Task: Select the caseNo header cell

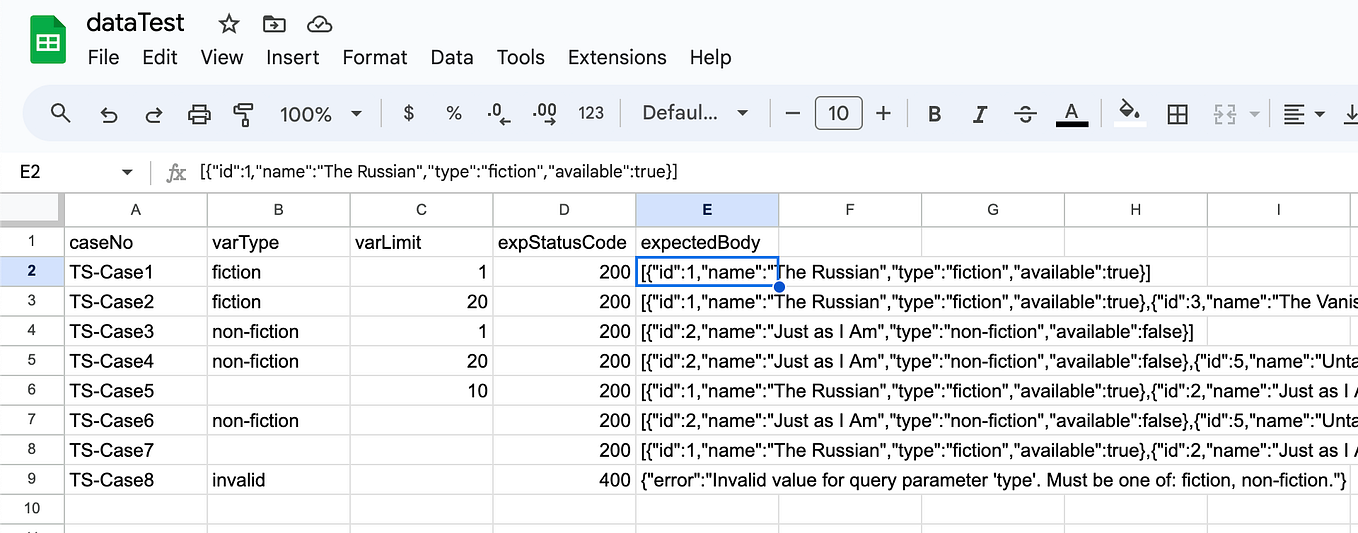Action: tap(136, 242)
